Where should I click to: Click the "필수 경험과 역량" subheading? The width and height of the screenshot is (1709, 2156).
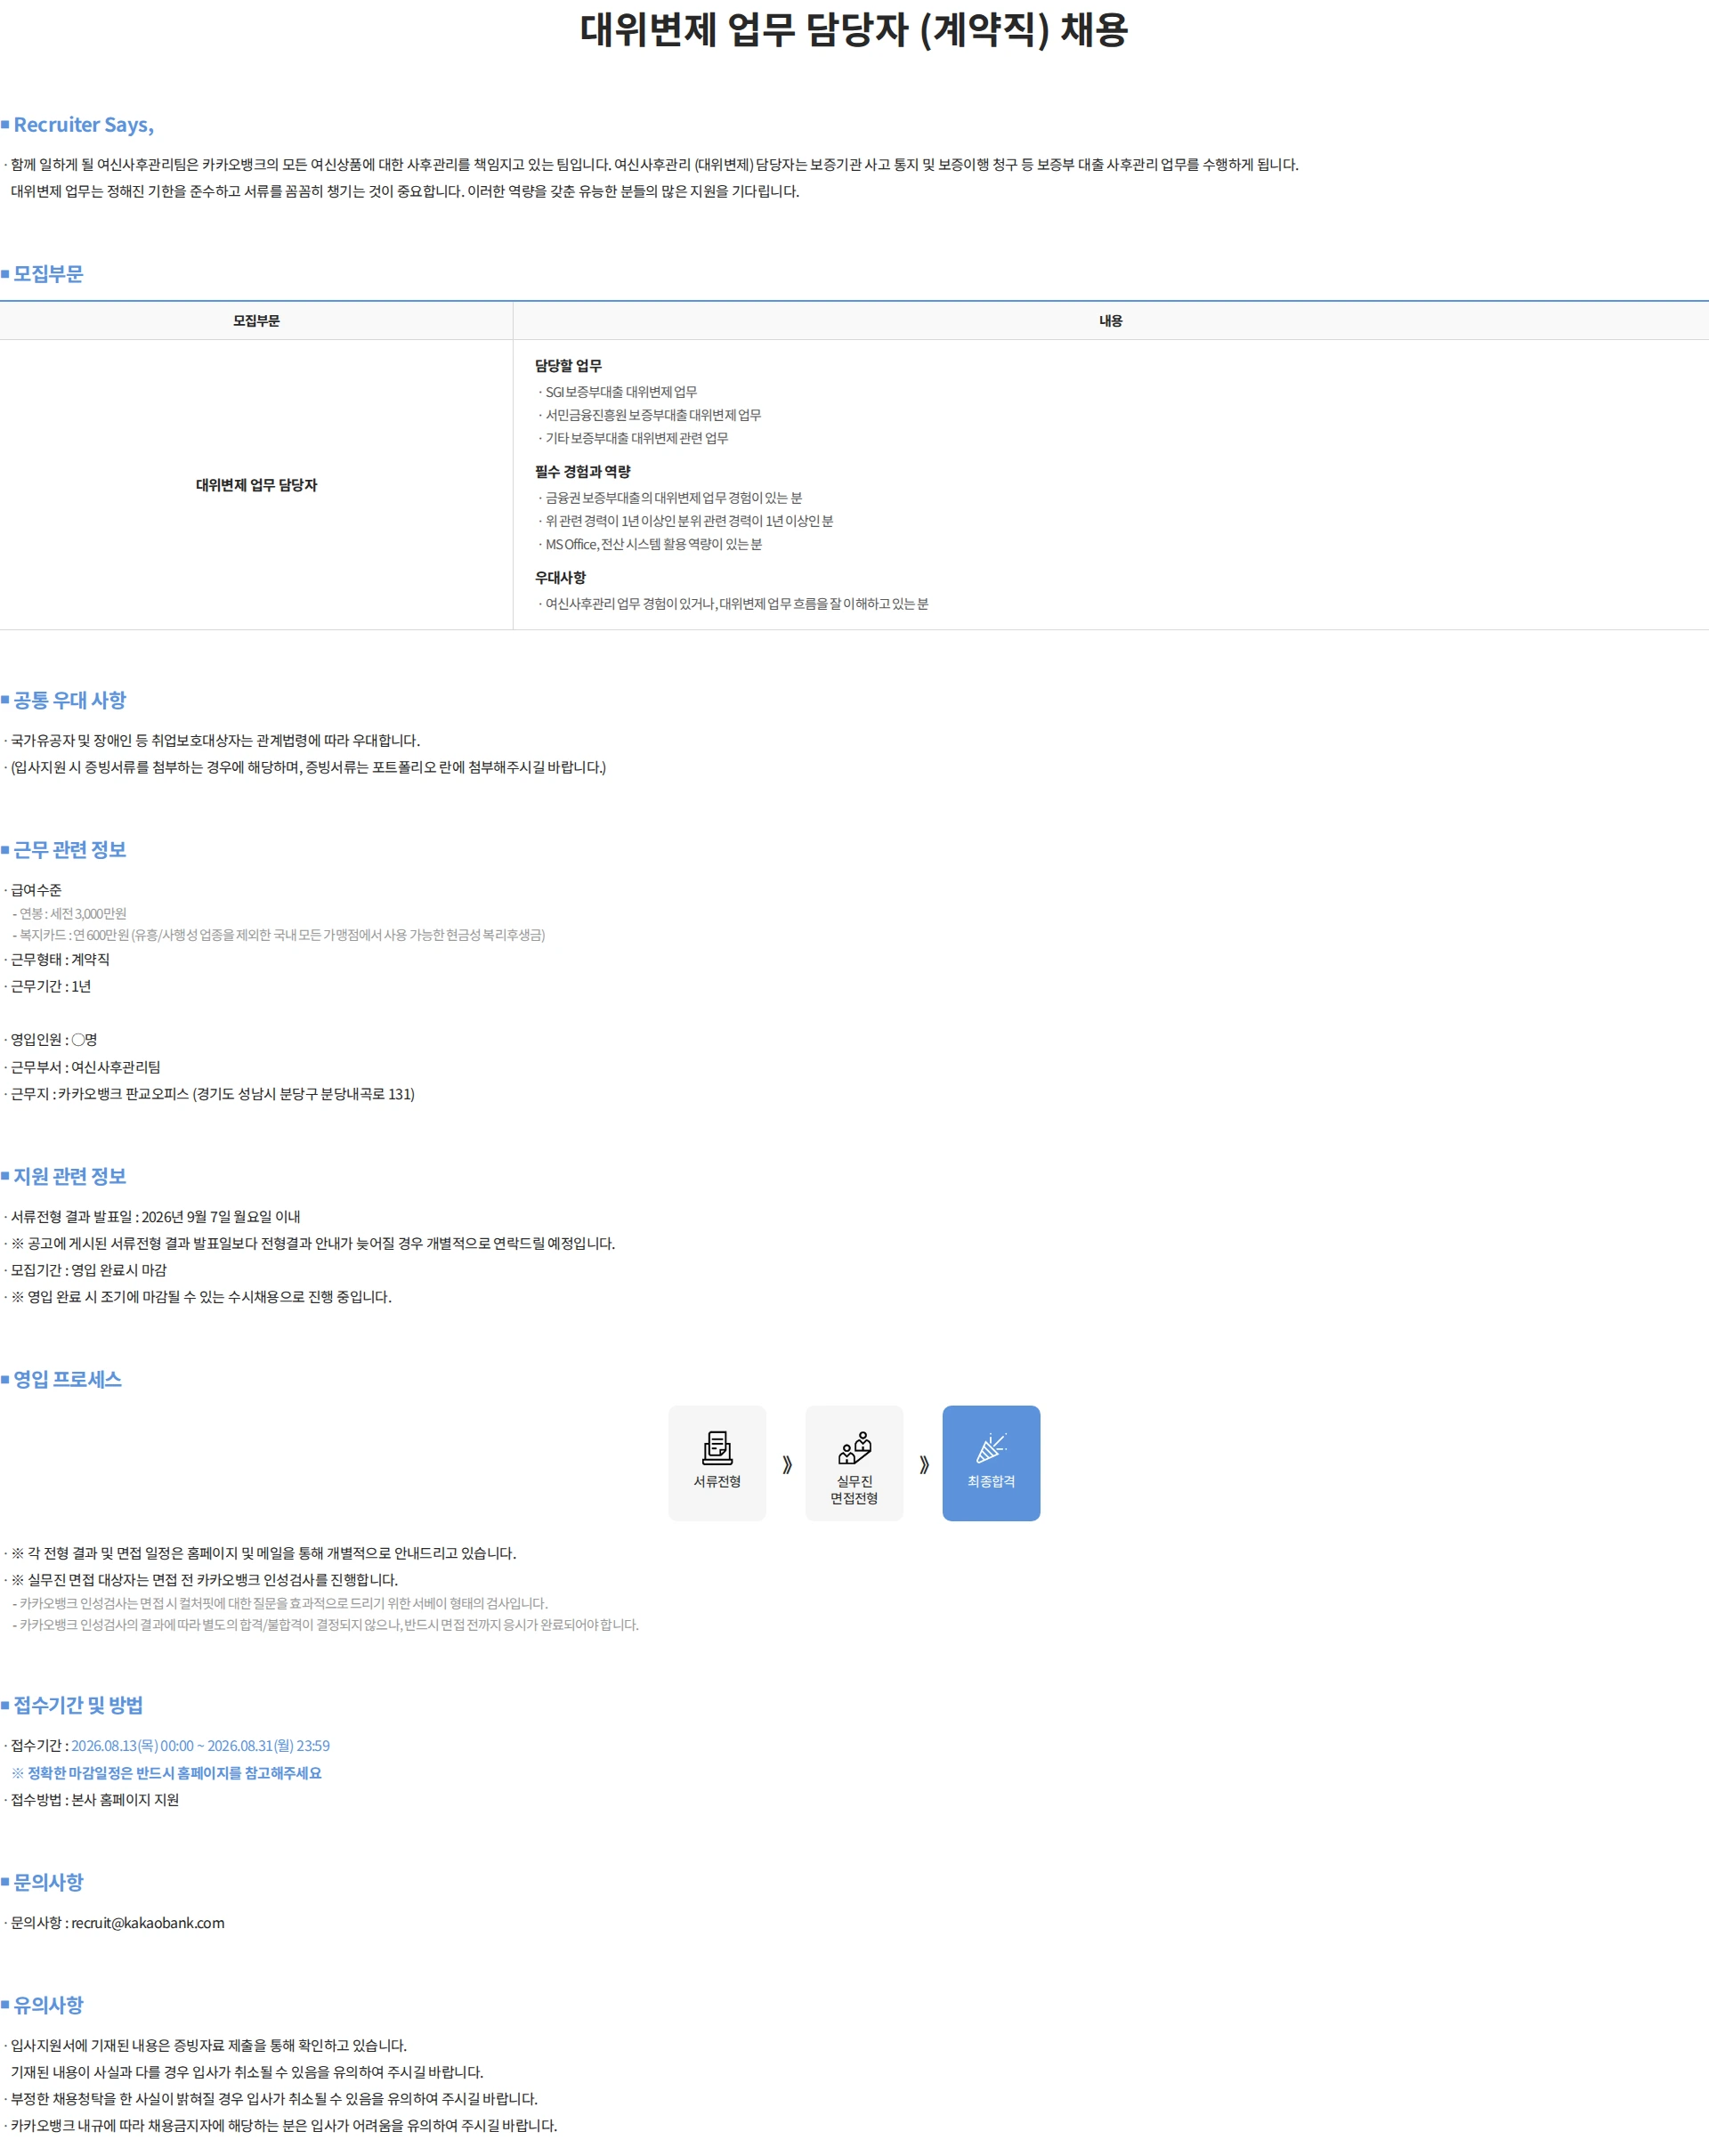582,472
